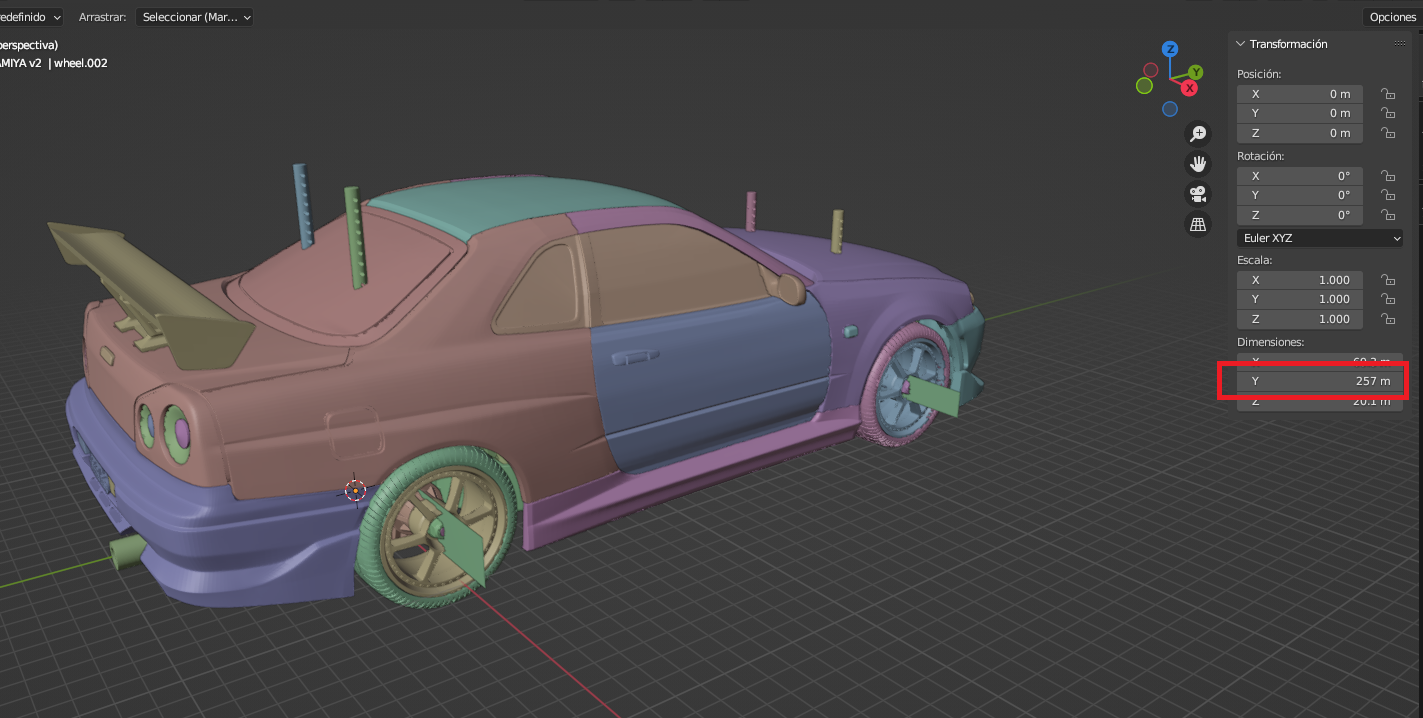Screen dimensions: 1423x718
Task: Lock Escala Z with its padlock
Action: [x=1388, y=319]
